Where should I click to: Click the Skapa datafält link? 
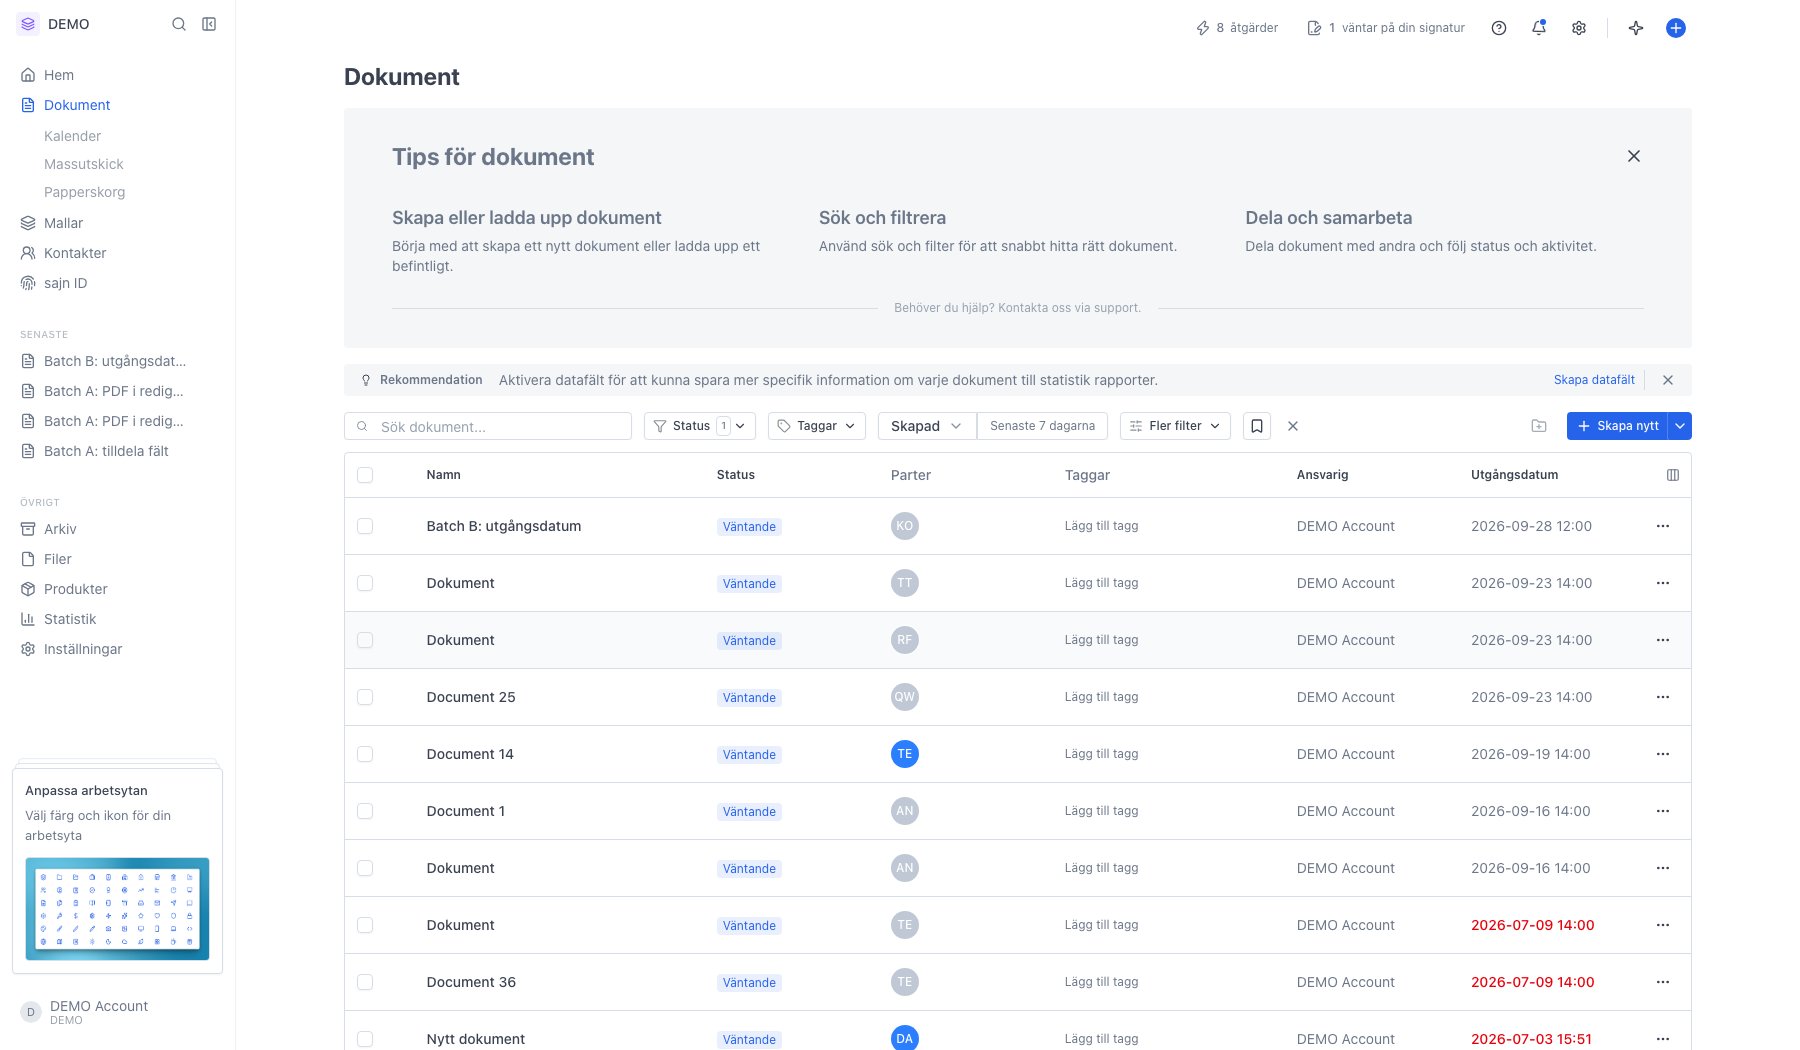1594,380
